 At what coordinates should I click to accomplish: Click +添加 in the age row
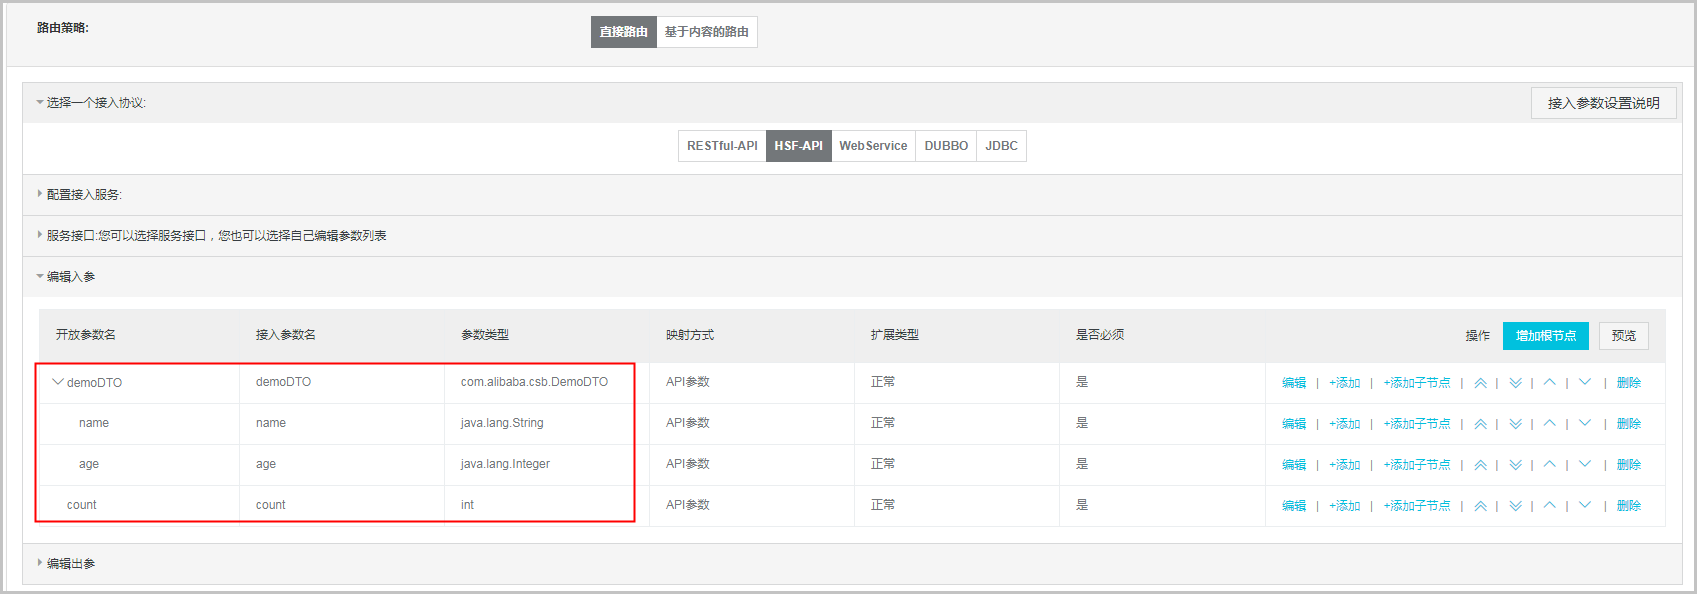1345,465
